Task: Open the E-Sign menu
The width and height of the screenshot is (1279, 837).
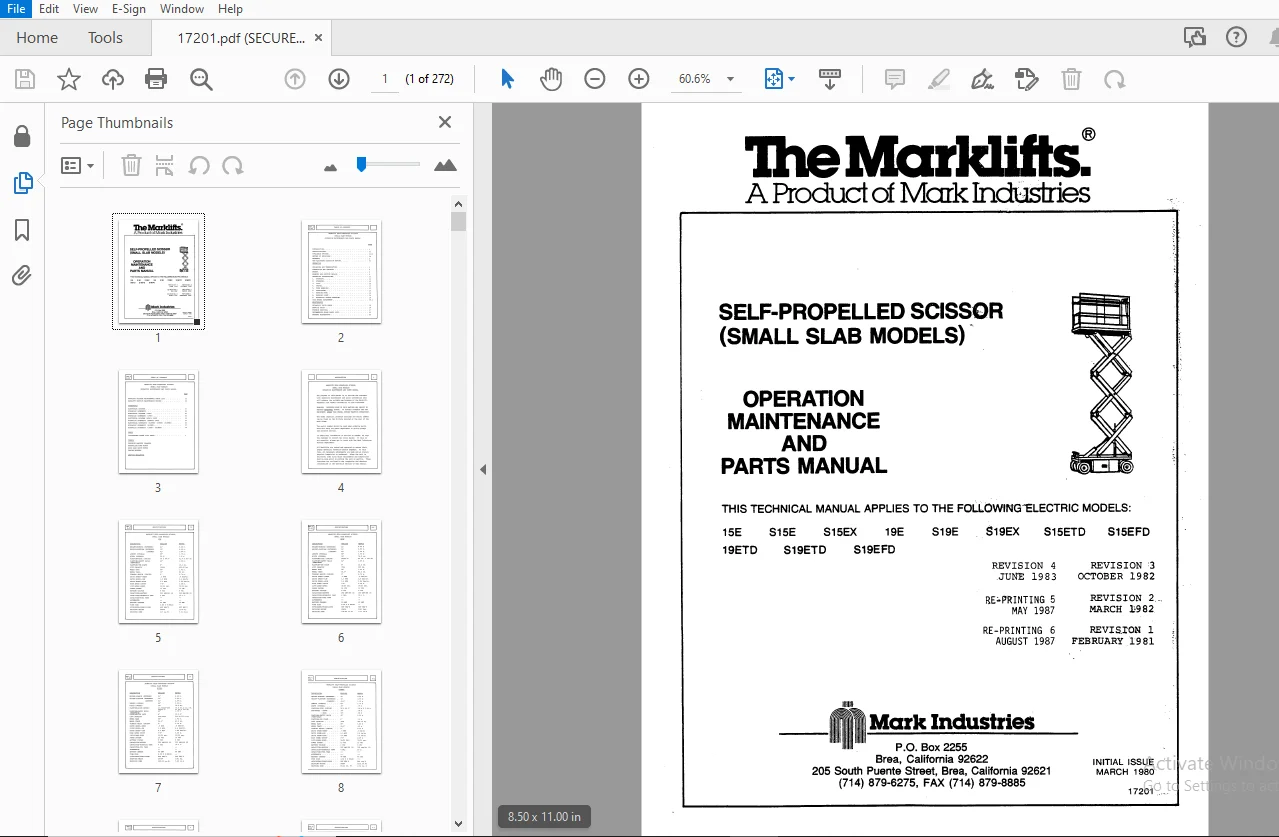Action: coord(128,9)
